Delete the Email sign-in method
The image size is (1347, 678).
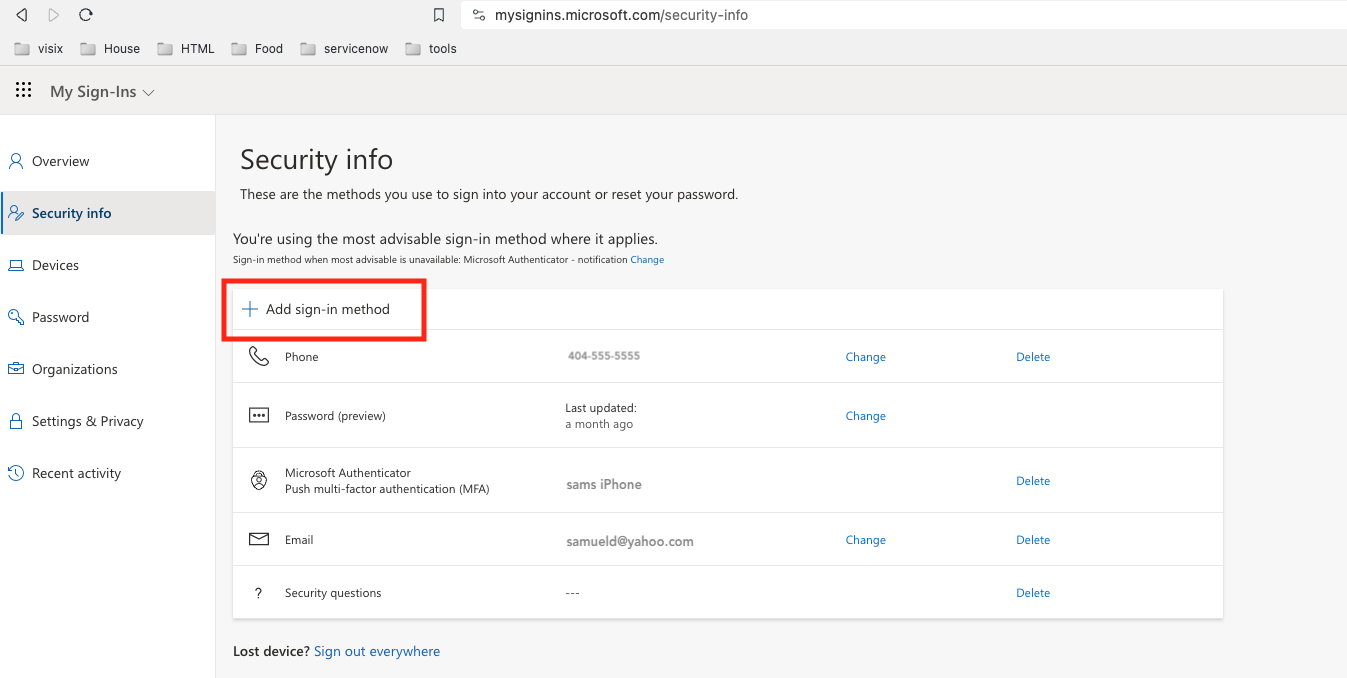1033,540
